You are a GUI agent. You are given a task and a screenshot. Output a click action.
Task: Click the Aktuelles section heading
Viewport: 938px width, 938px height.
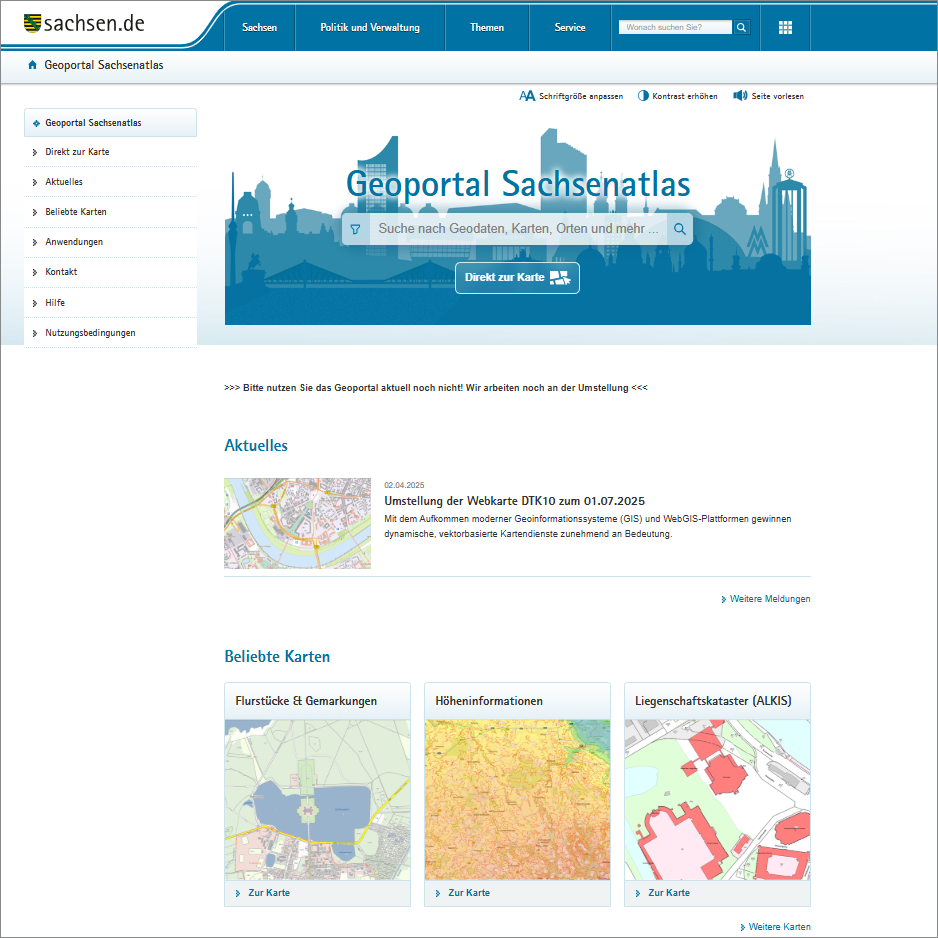point(256,446)
